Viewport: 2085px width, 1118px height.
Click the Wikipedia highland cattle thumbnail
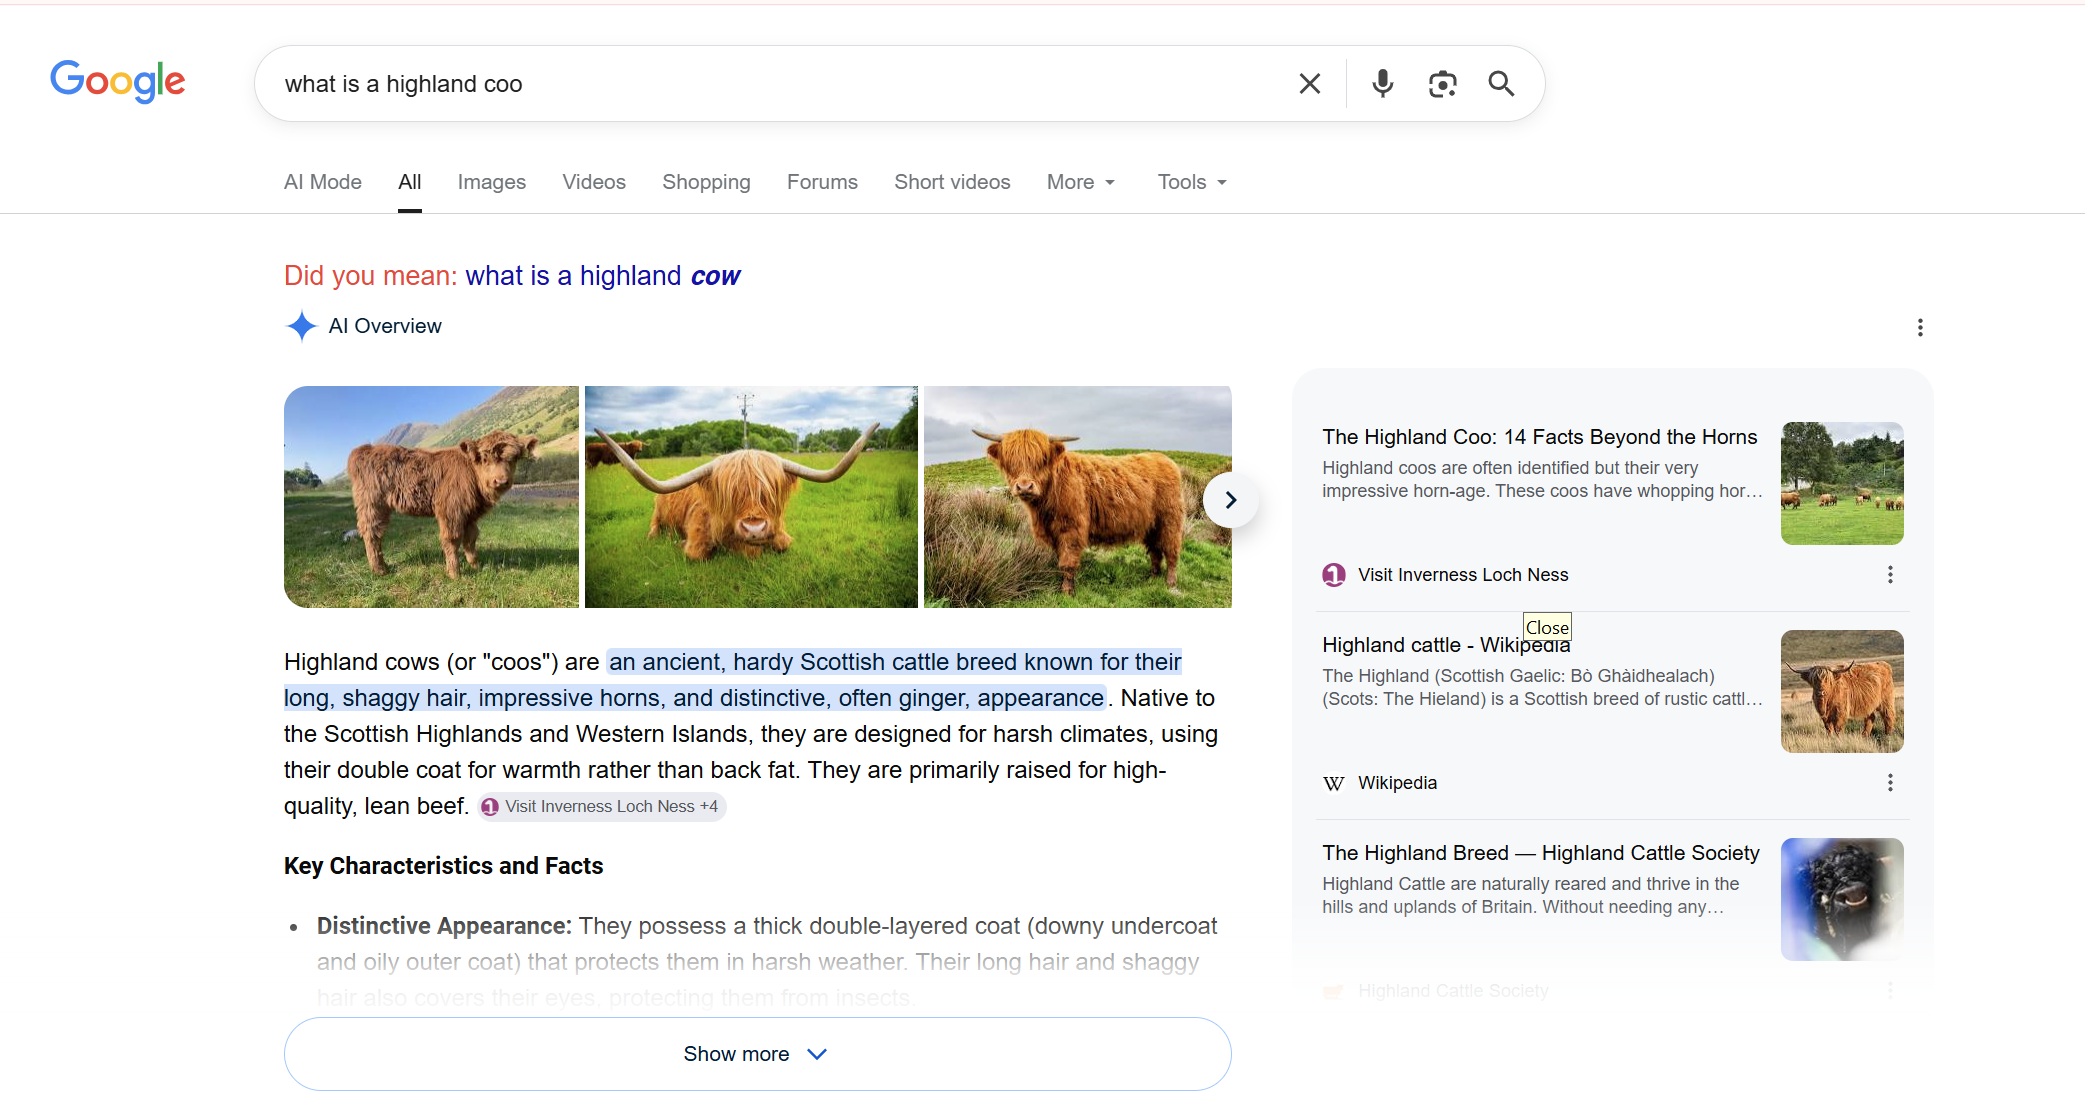[1842, 691]
